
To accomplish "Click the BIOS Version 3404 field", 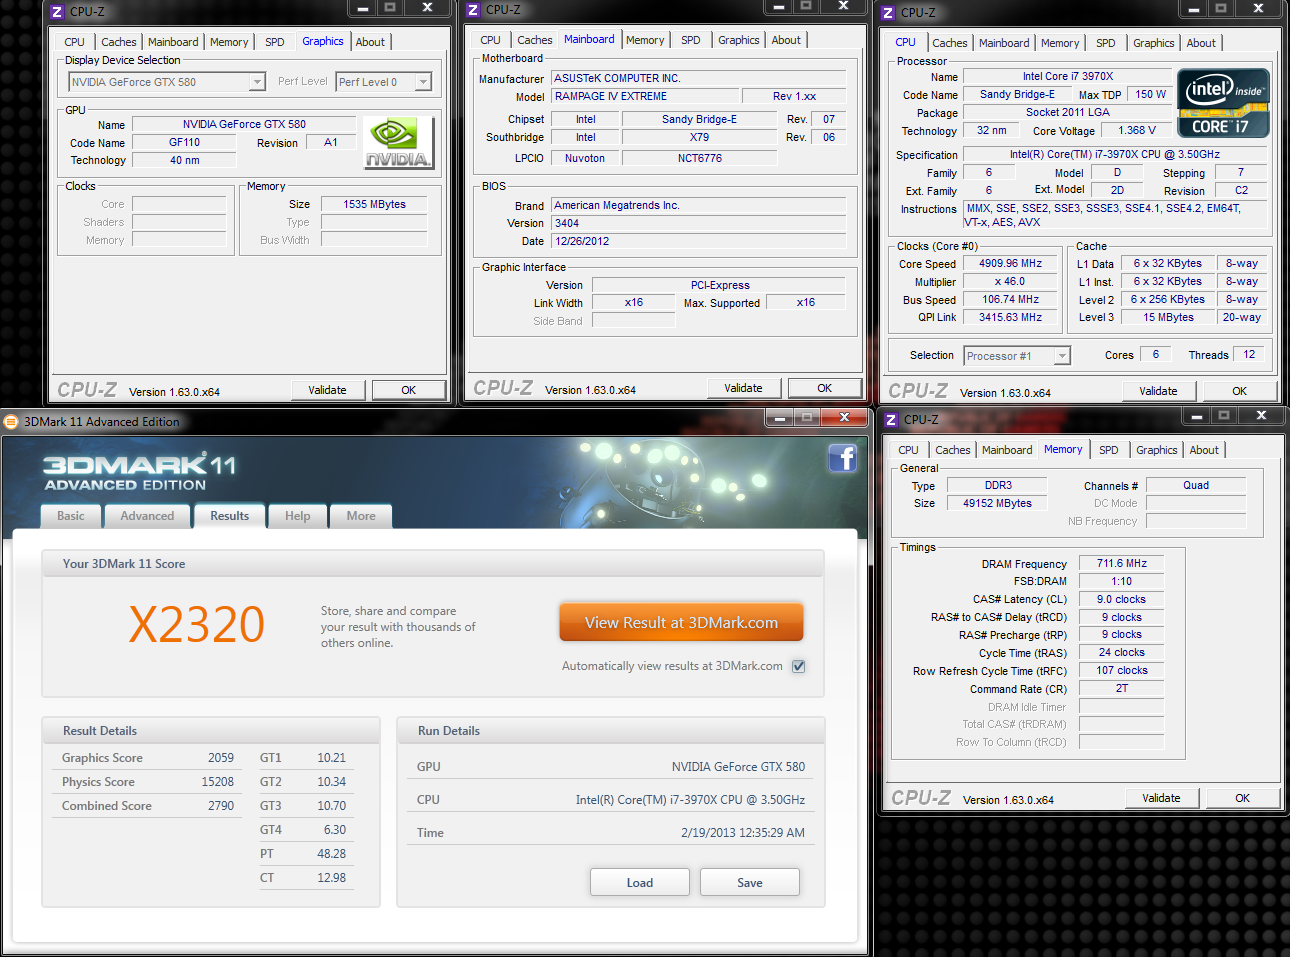I will click(699, 223).
